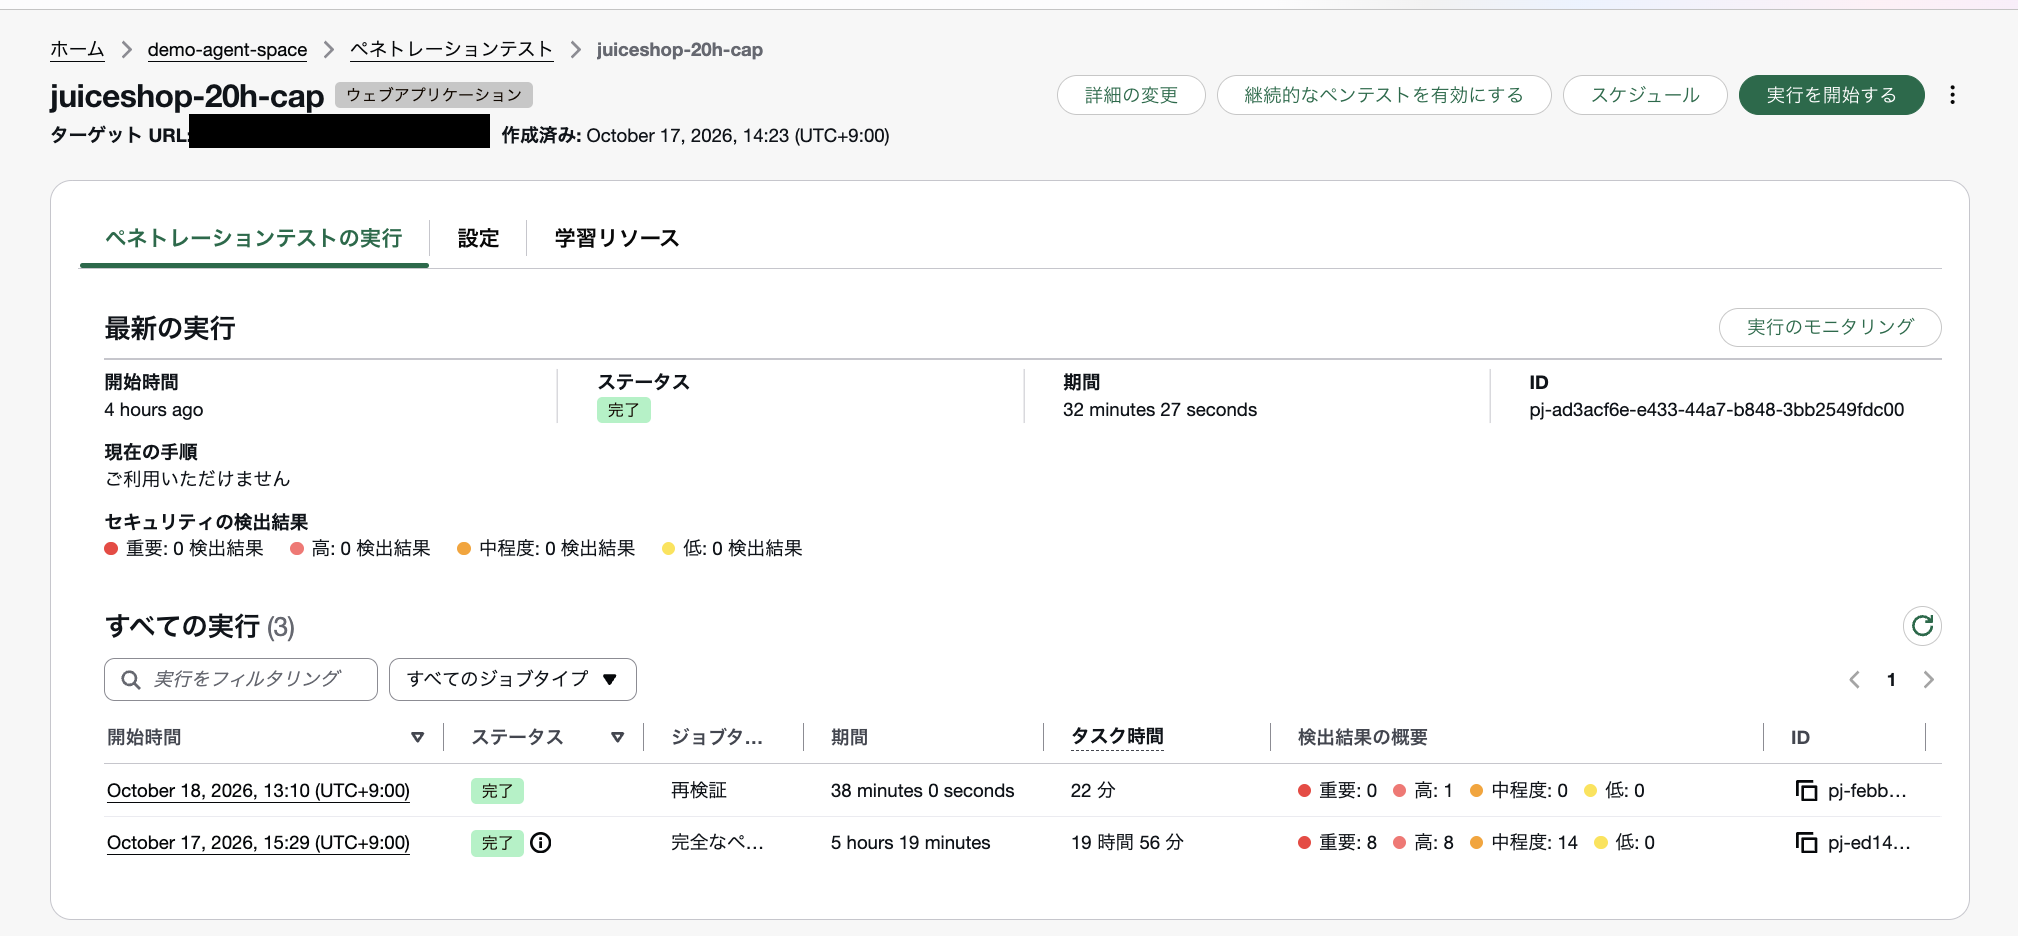Screen dimensions: 2018x936
Task: Go to previous page of runs
Action: click(x=1854, y=680)
